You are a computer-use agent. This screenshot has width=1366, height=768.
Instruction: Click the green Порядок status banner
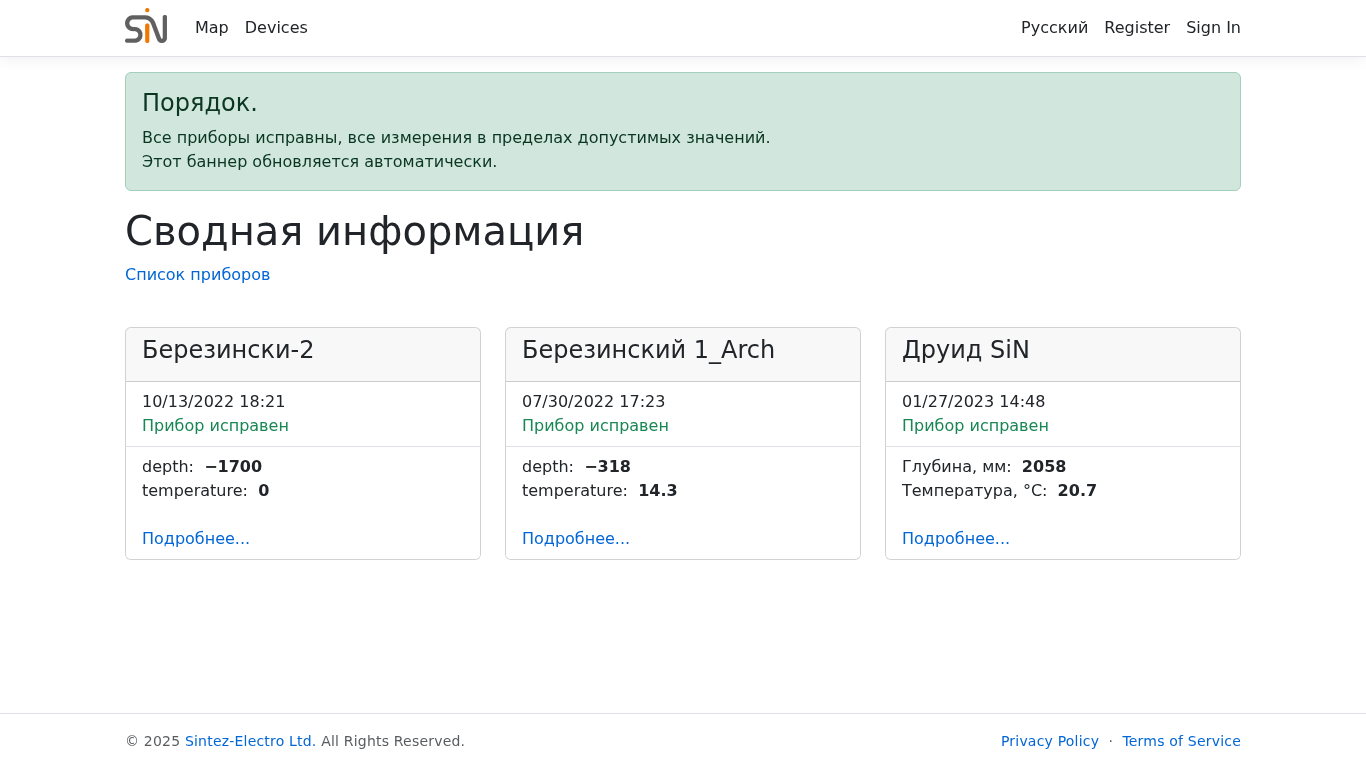coord(682,131)
